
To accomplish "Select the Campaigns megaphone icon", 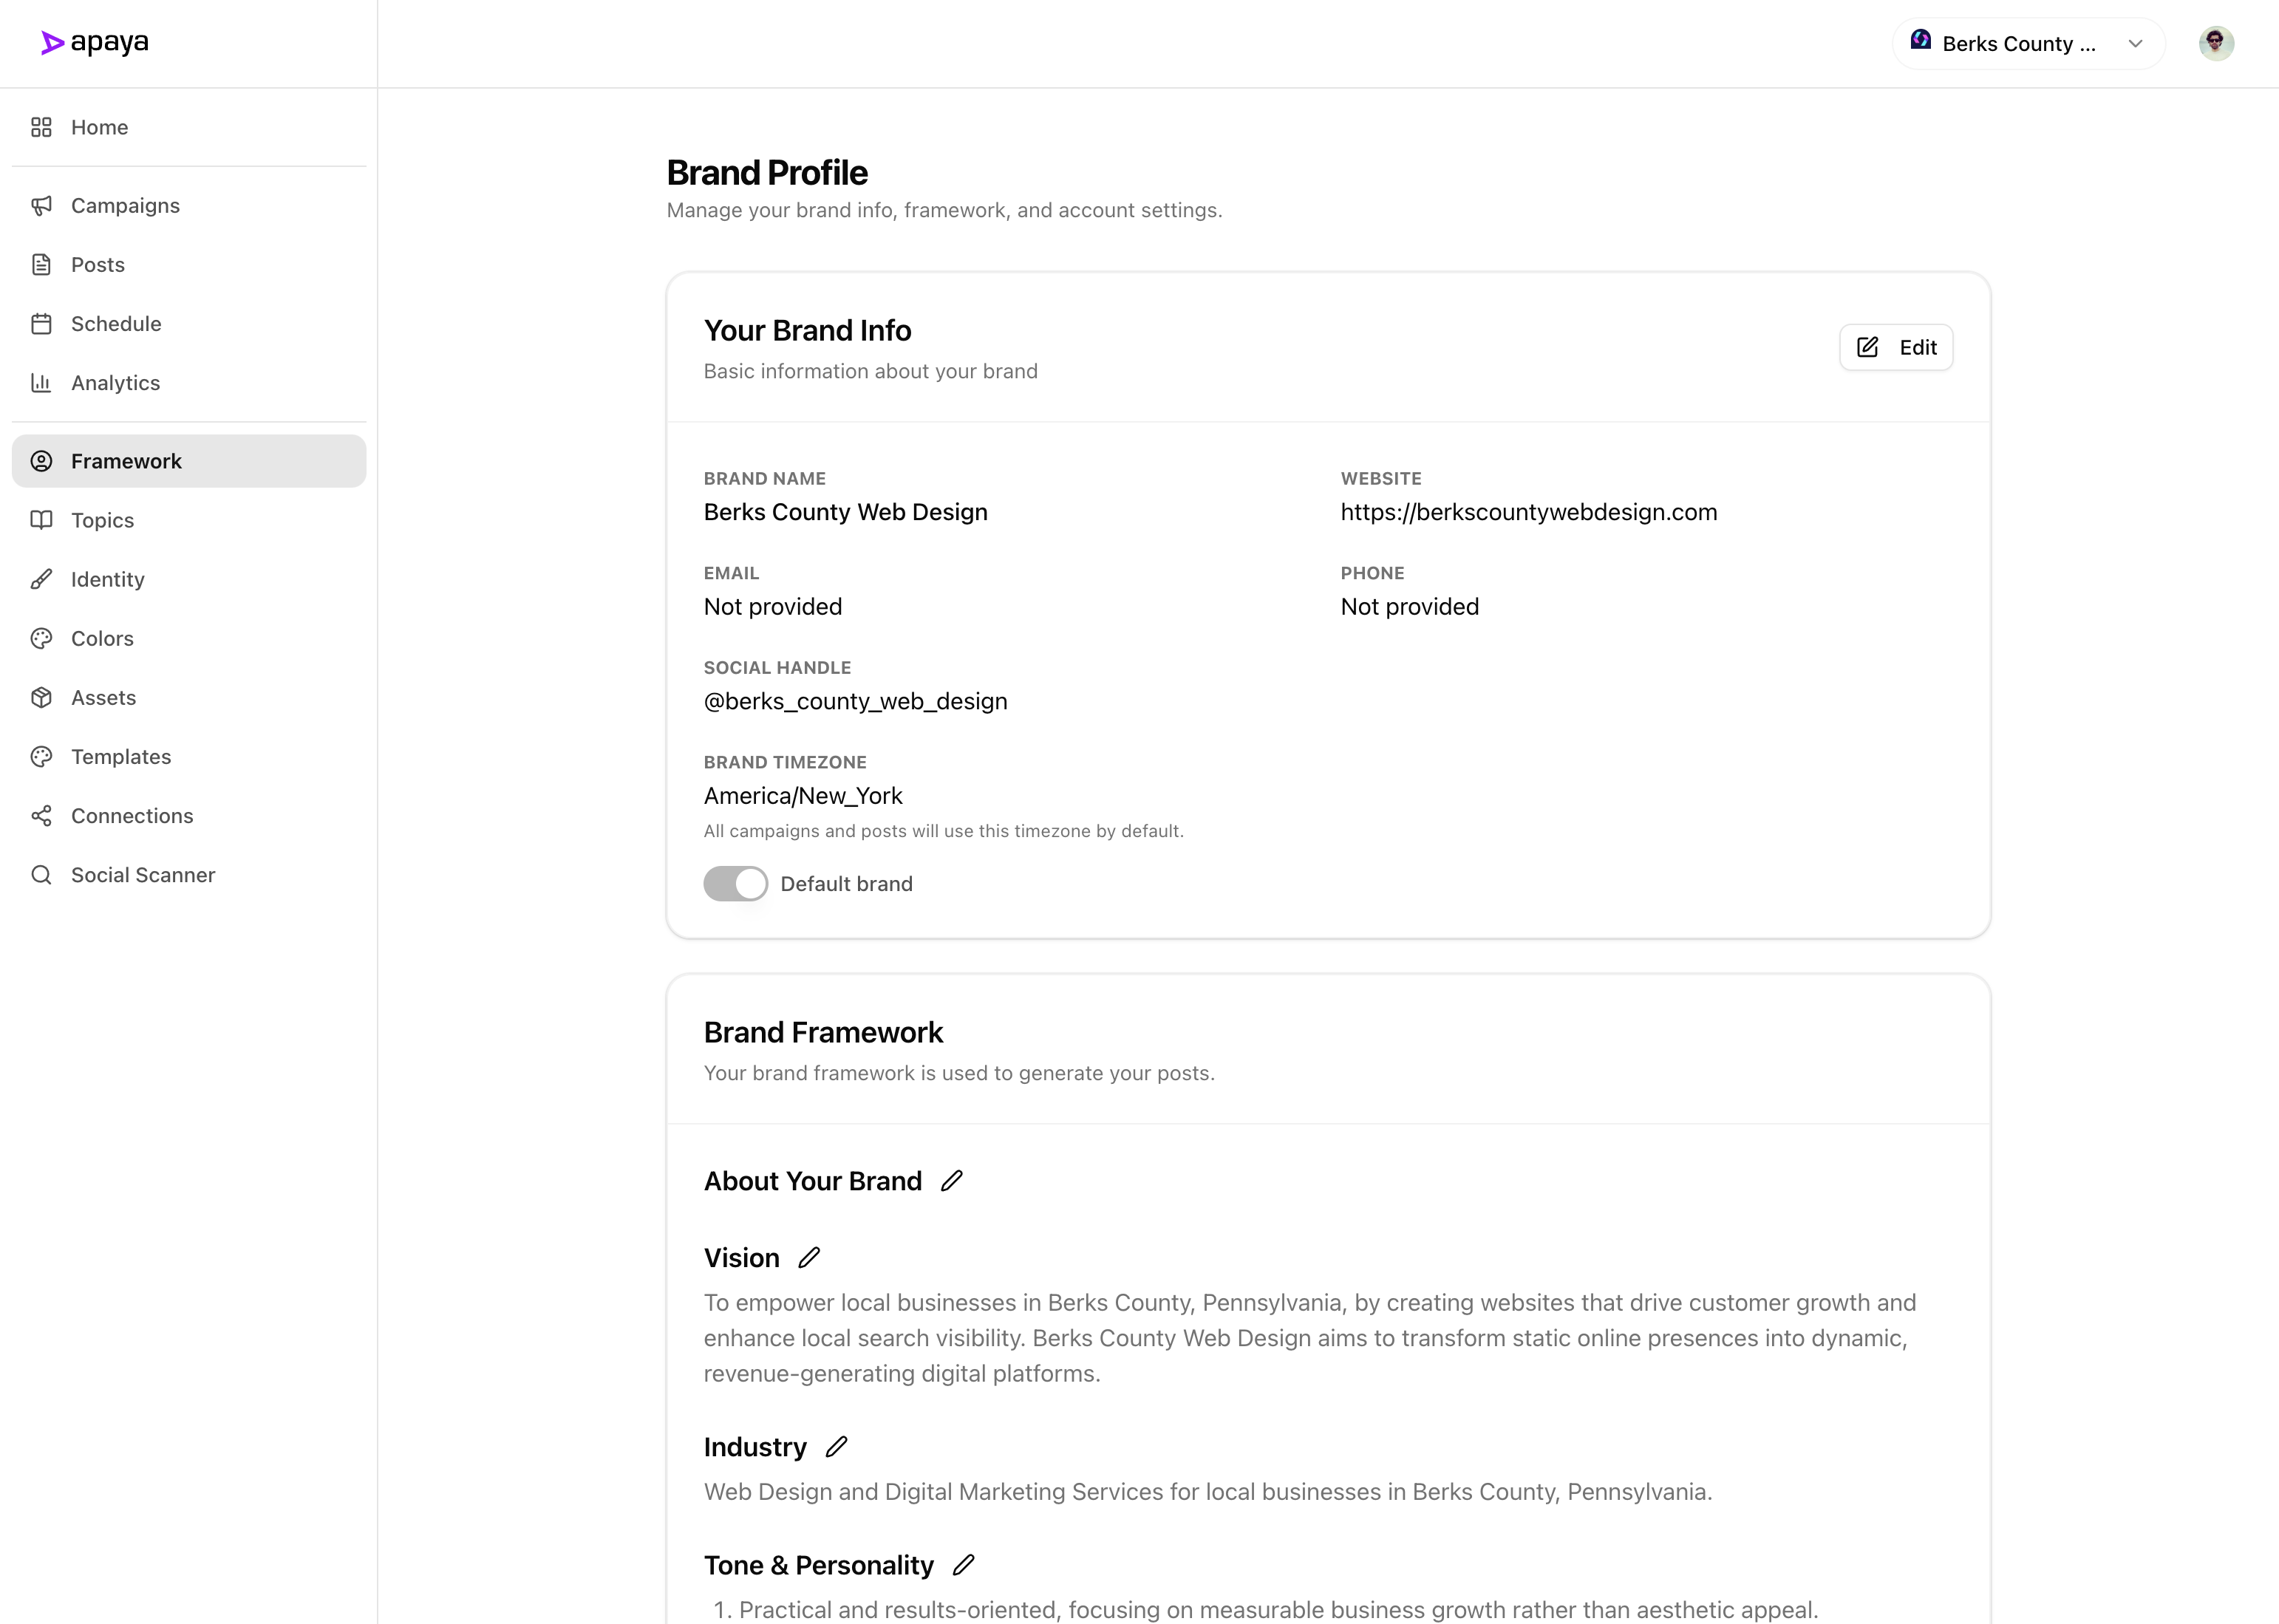I will tap(41, 205).
